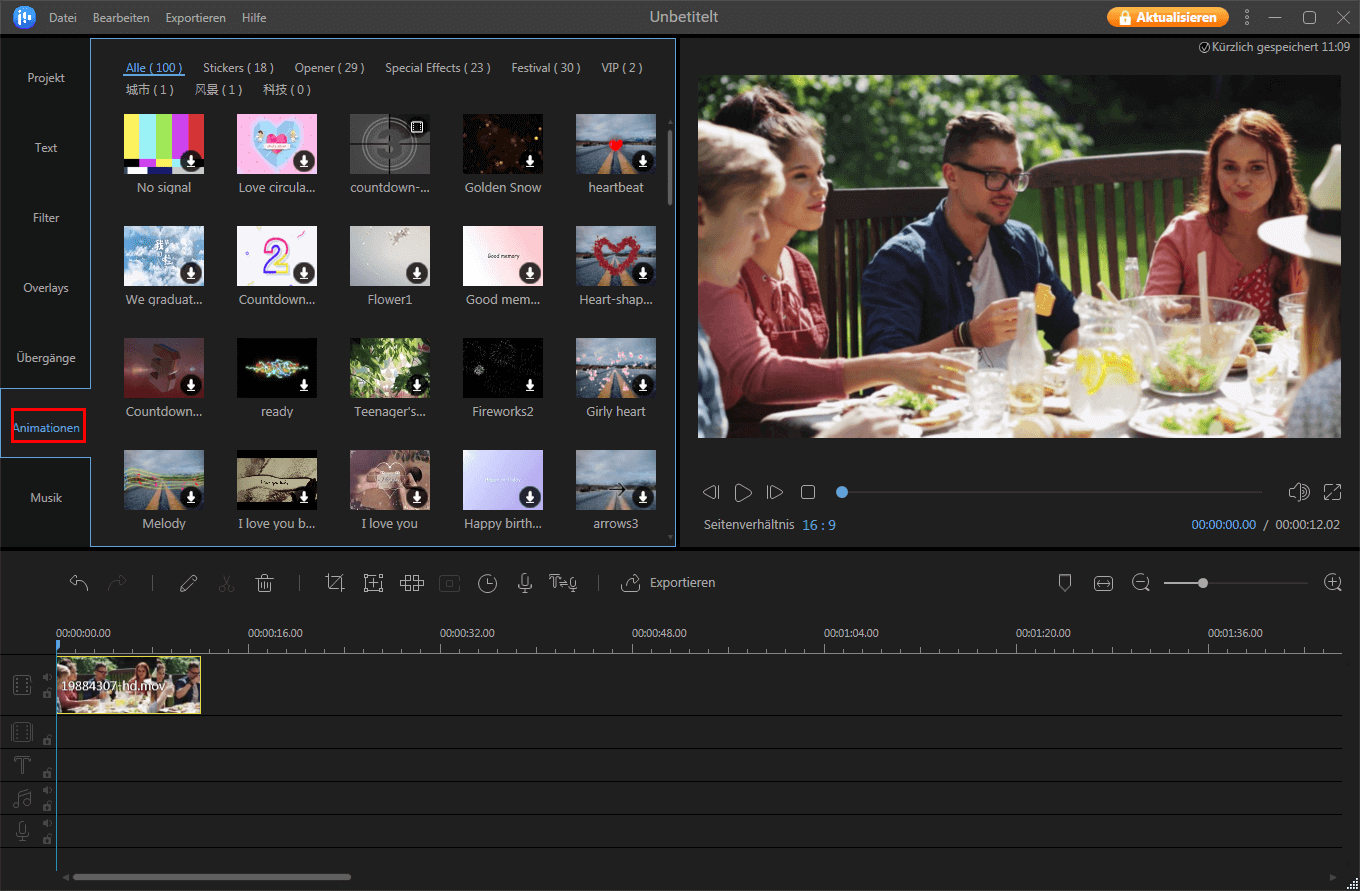The height and width of the screenshot is (891, 1360).
Task: Change the Seitenverhältnis 16:9 aspect ratio
Action: tap(820, 524)
